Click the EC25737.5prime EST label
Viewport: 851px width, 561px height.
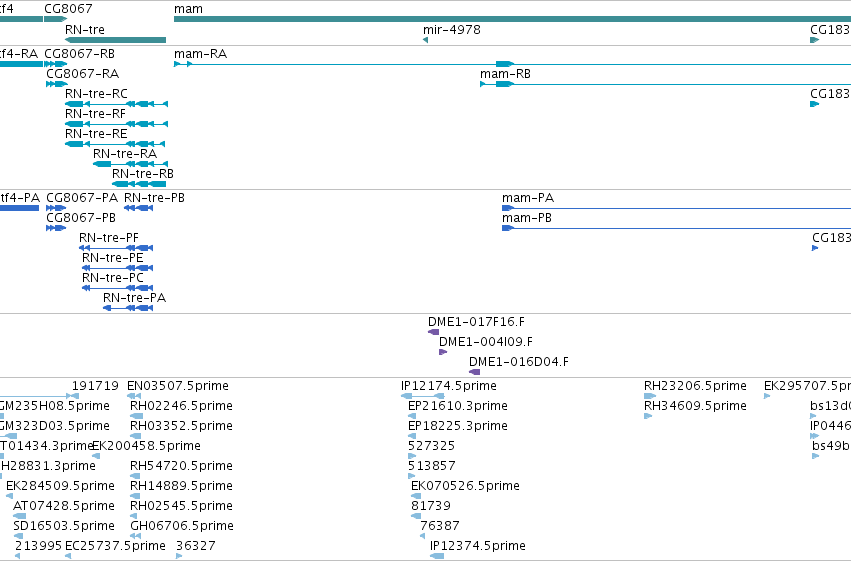pos(115,546)
